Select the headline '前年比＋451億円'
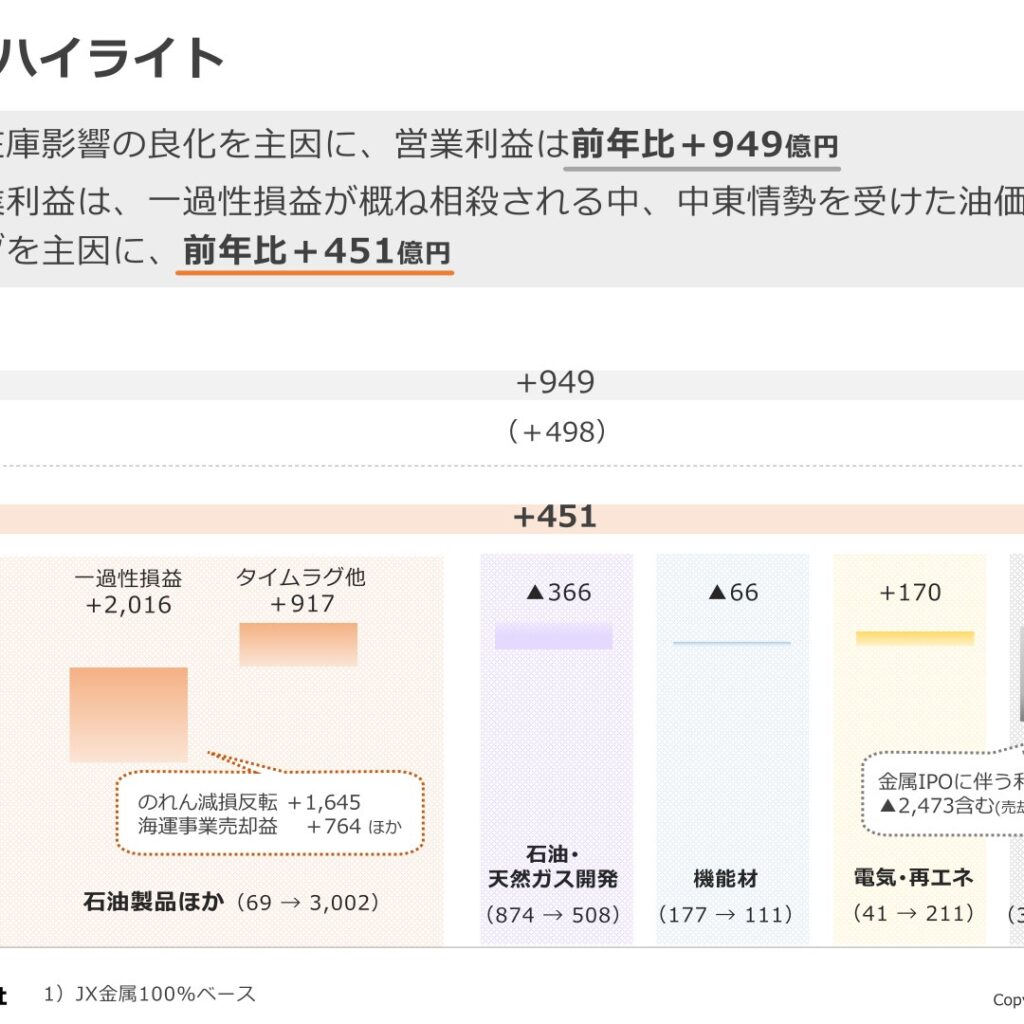1024x1024 pixels. point(316,251)
